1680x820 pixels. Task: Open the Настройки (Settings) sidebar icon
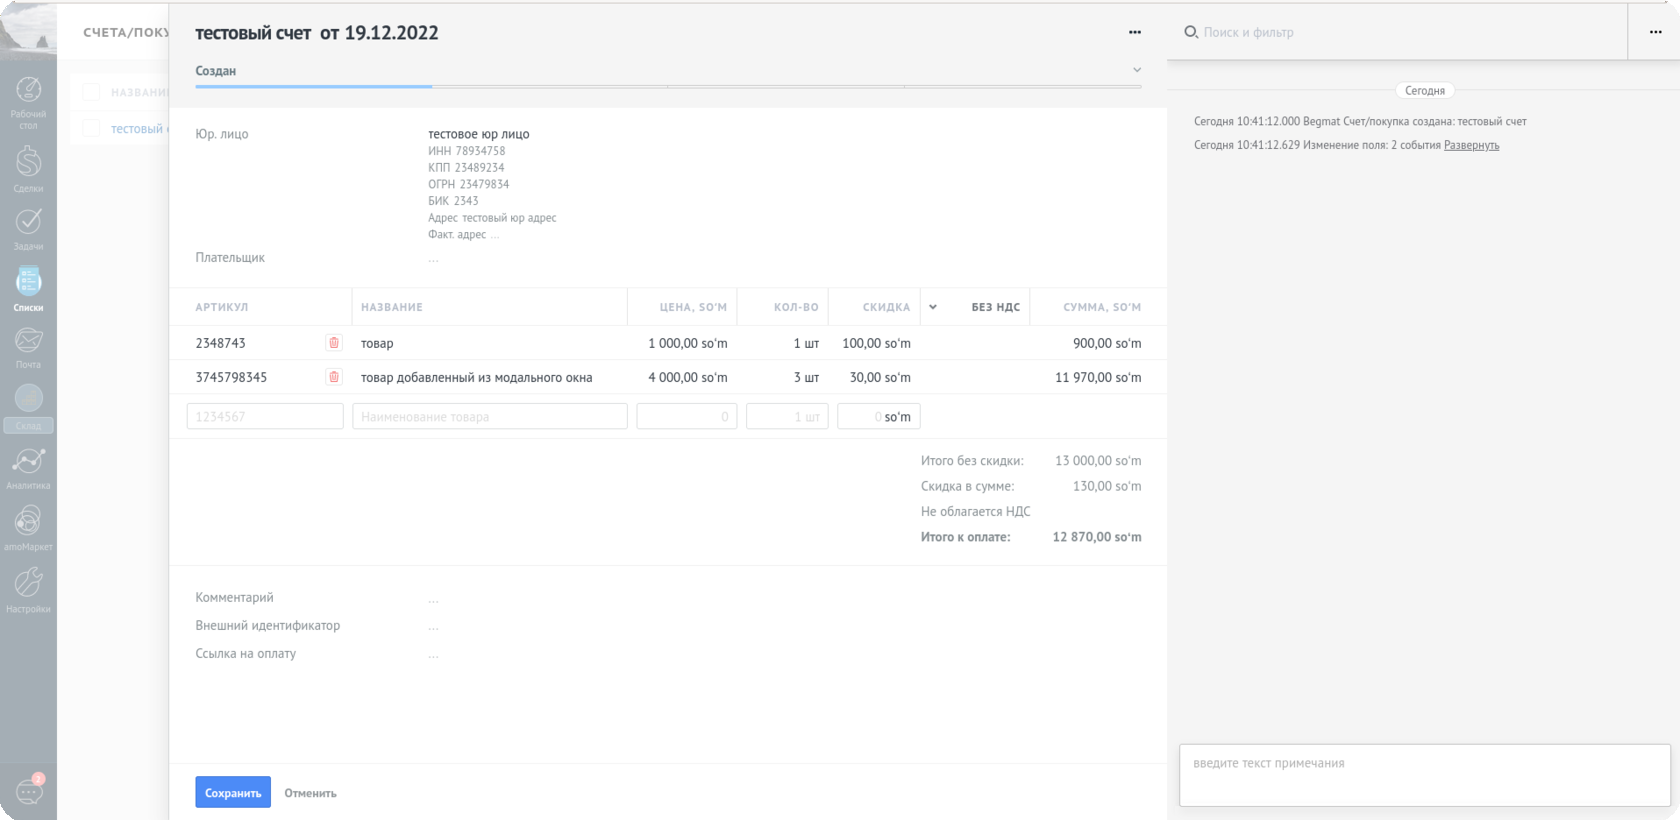[28, 588]
